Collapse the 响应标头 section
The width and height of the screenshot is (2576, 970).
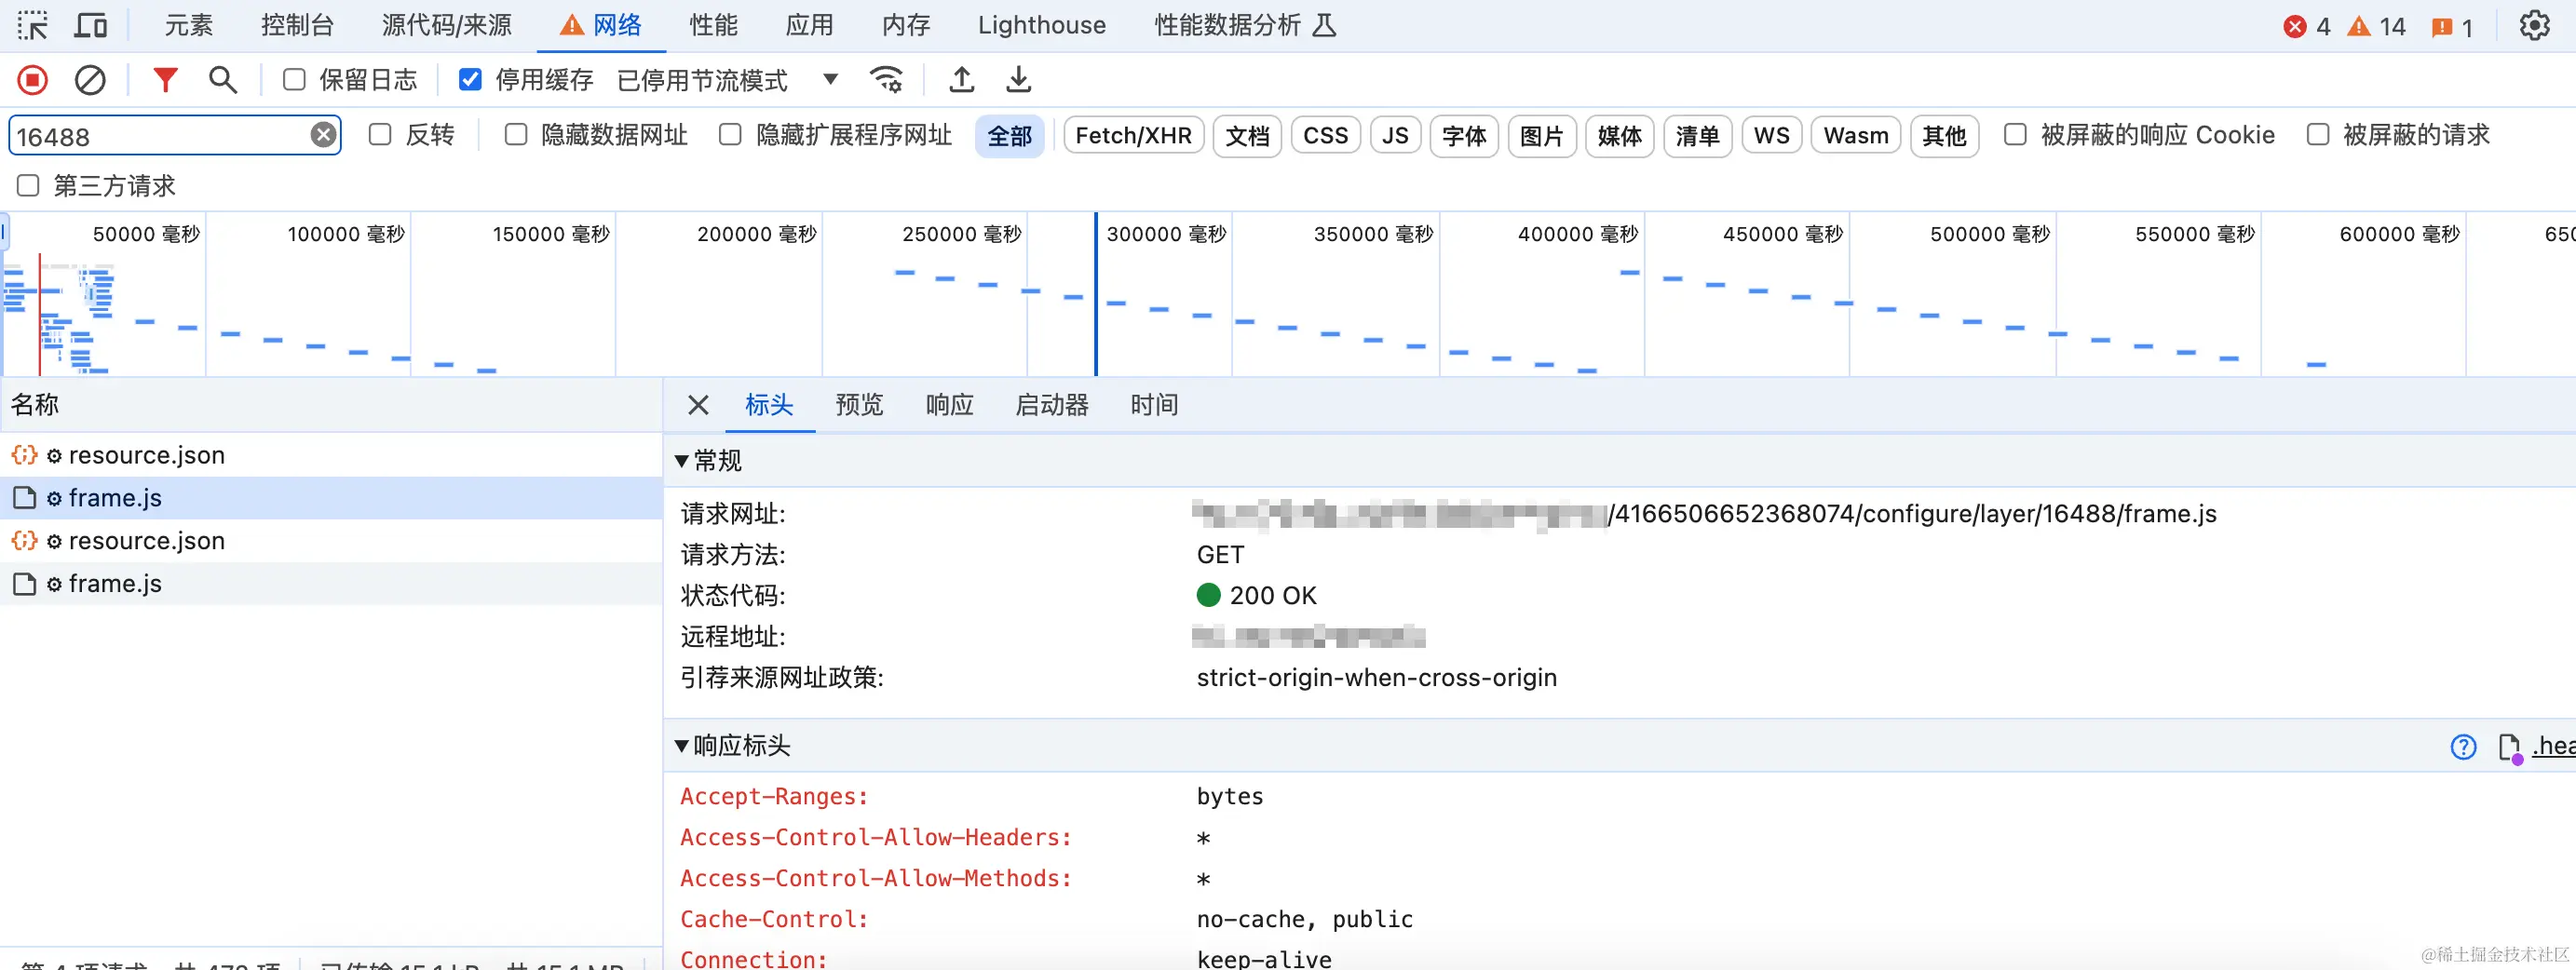click(x=682, y=746)
